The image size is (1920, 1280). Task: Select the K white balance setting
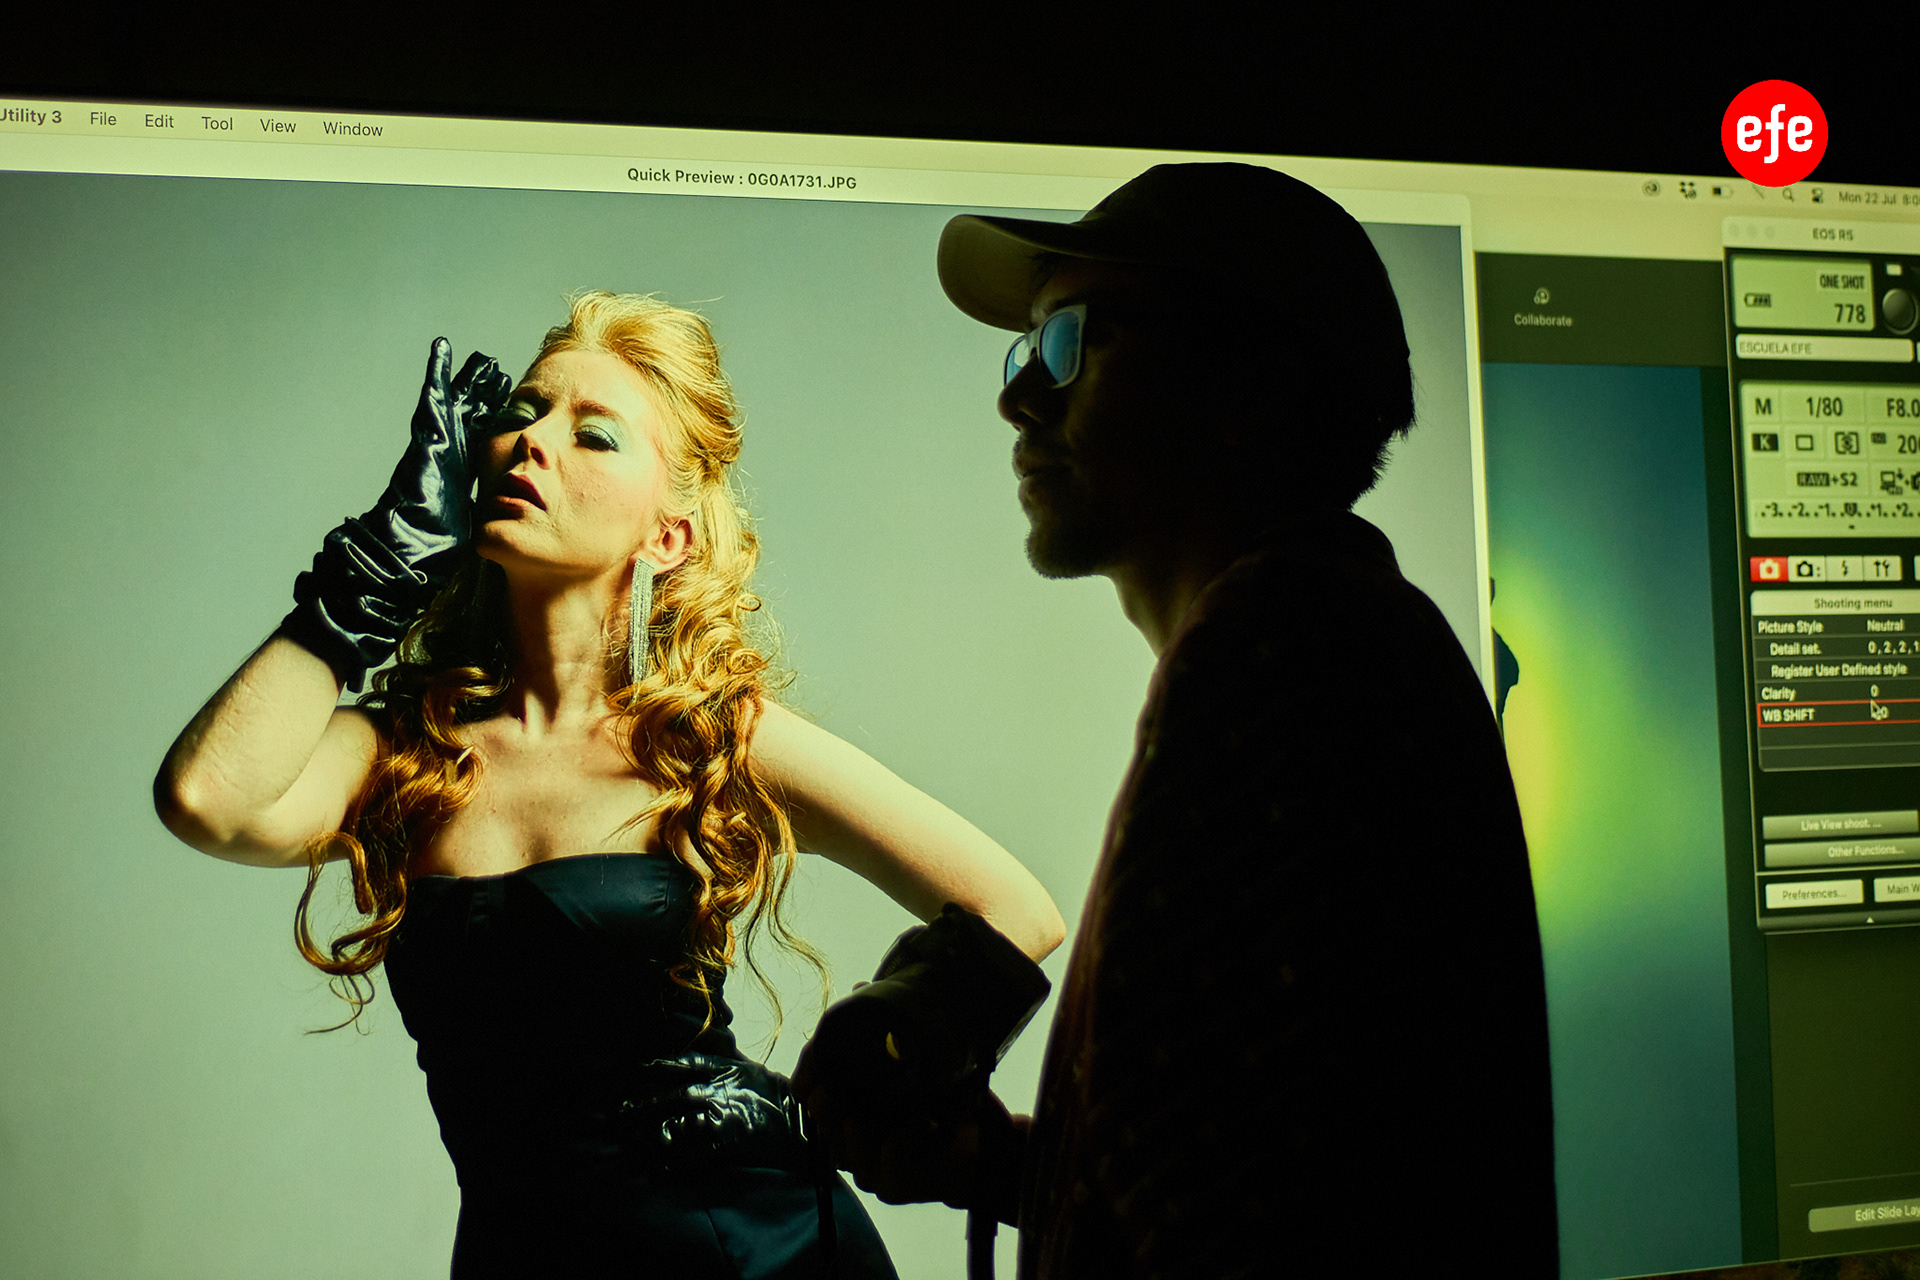pyautogui.click(x=1765, y=442)
